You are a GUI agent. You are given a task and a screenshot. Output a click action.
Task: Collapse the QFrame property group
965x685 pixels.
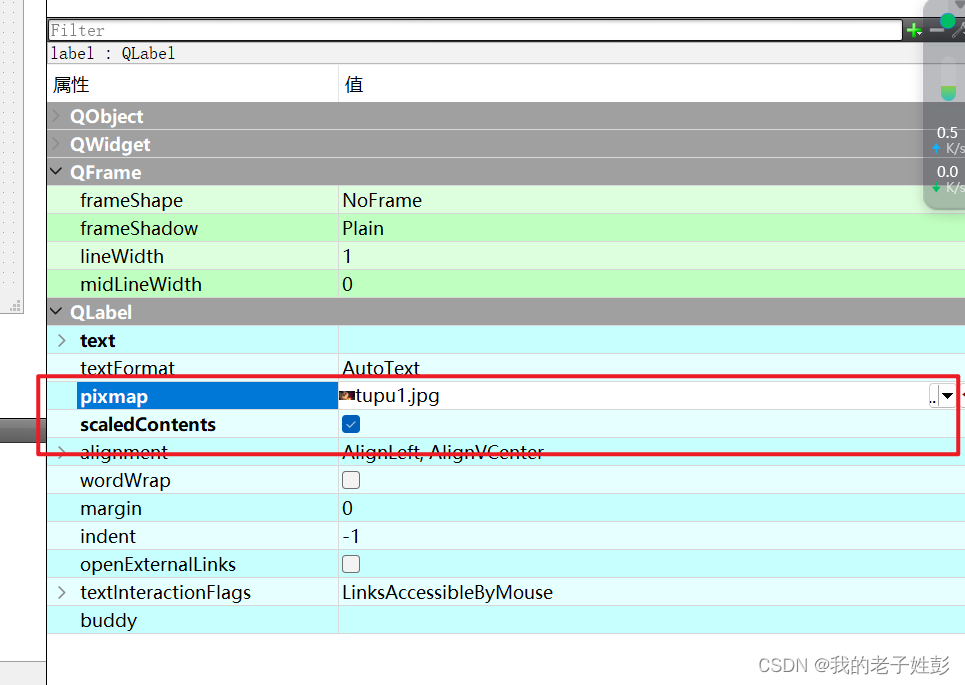(x=57, y=172)
